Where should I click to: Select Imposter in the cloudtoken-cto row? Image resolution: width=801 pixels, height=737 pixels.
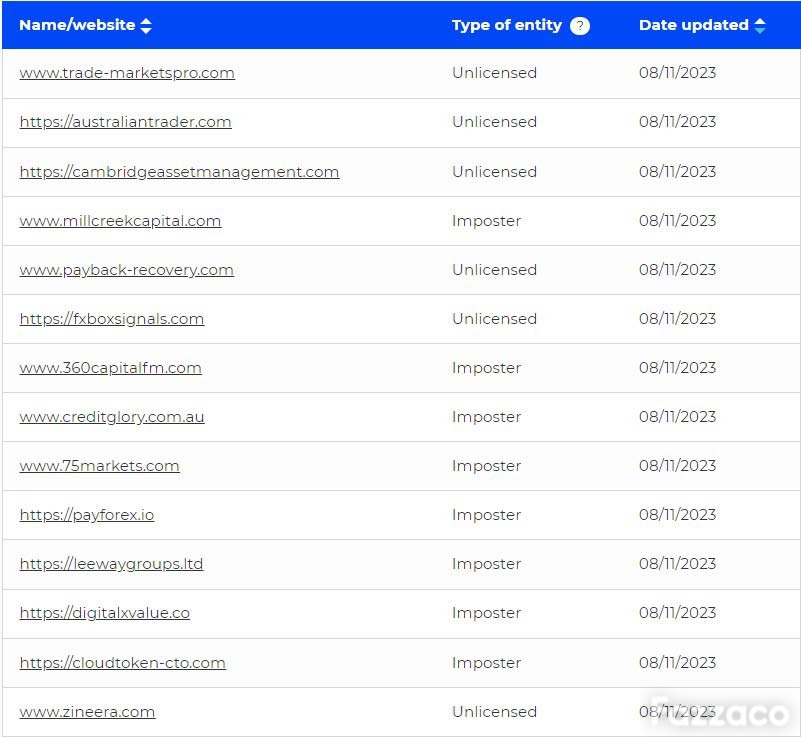pos(487,662)
